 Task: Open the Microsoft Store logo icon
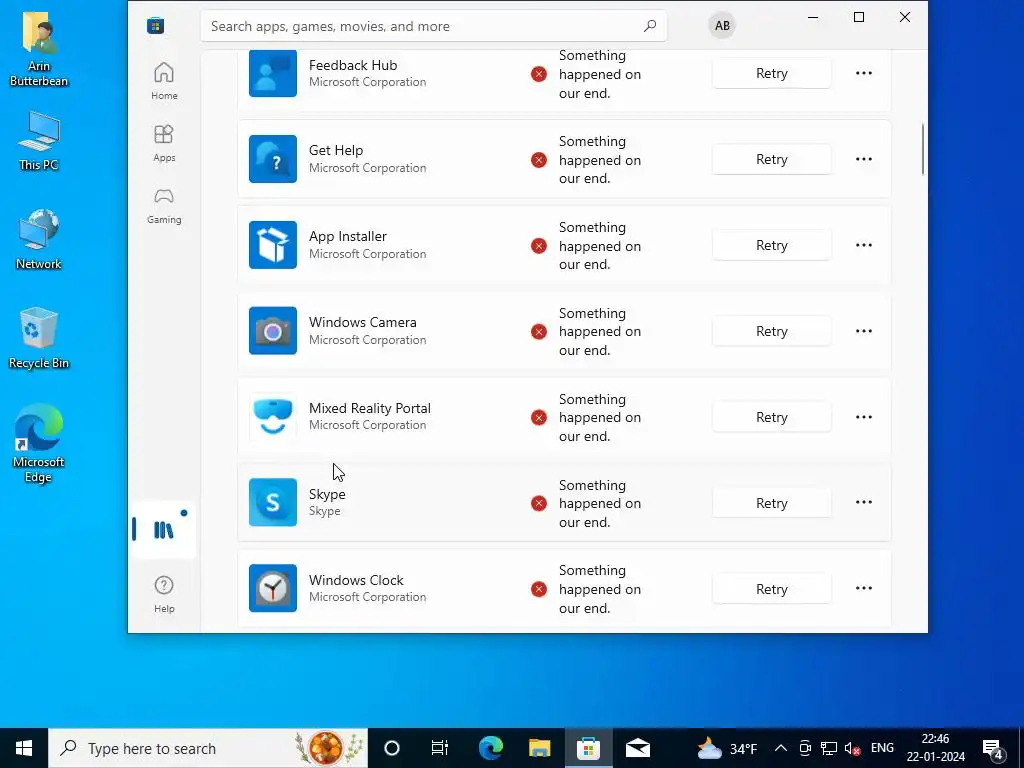coord(155,25)
